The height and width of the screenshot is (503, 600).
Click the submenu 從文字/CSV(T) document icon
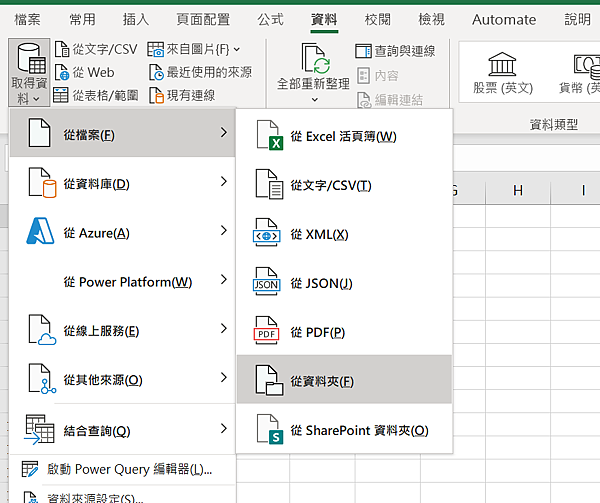pyautogui.click(x=270, y=184)
